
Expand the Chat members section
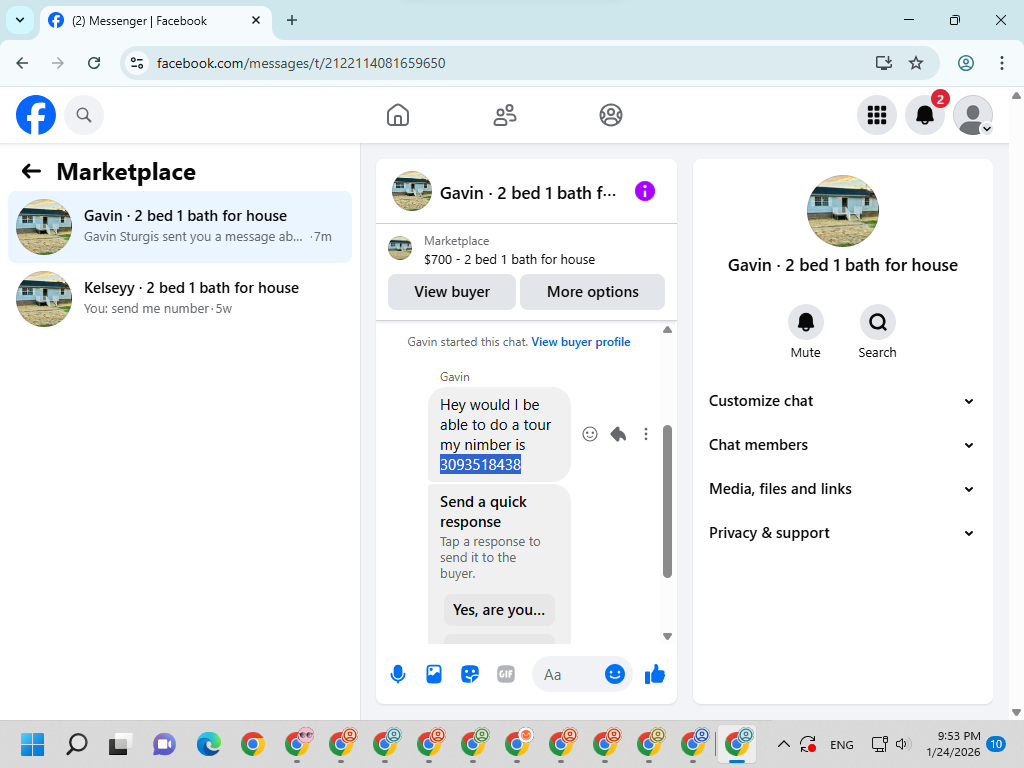pos(841,445)
